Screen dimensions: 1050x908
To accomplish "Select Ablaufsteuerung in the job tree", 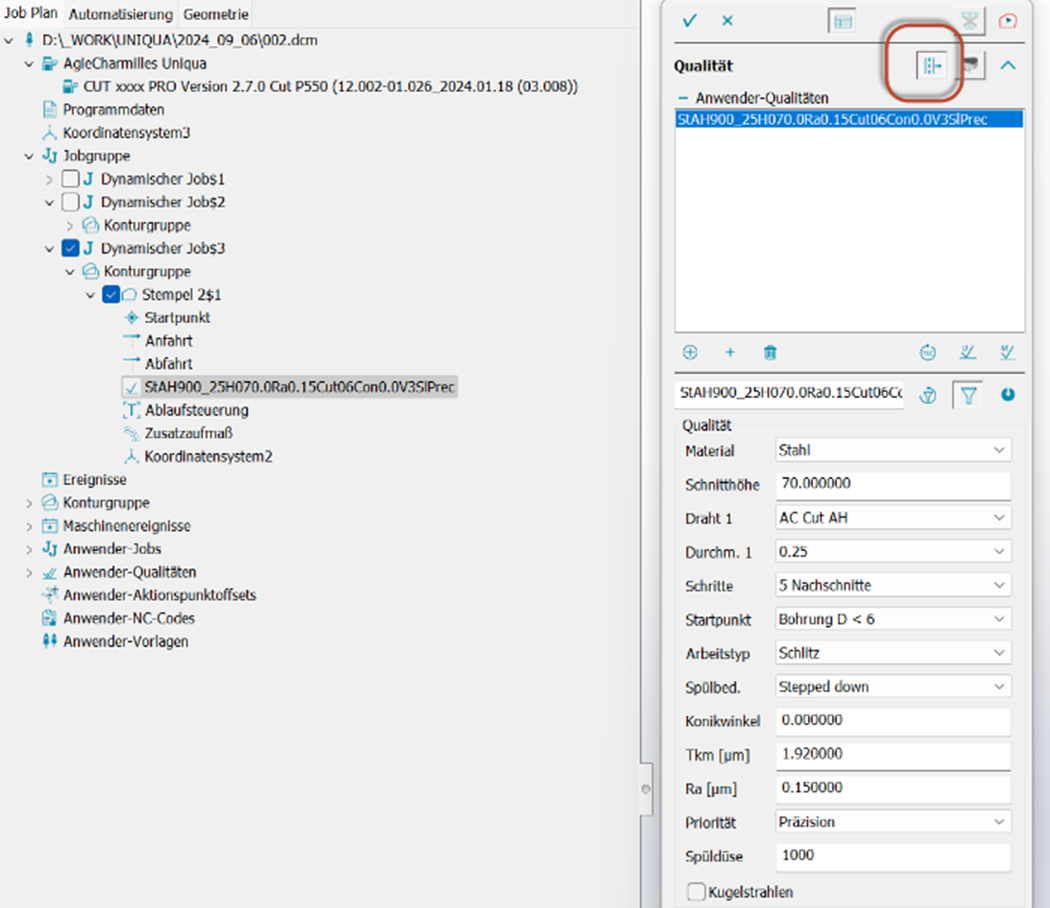I will tap(196, 410).
